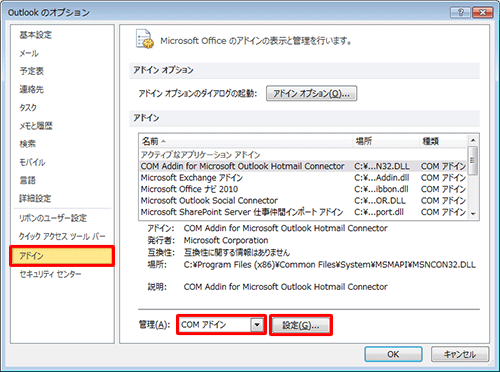Close the Outlook のオプション dialog

(482, 13)
